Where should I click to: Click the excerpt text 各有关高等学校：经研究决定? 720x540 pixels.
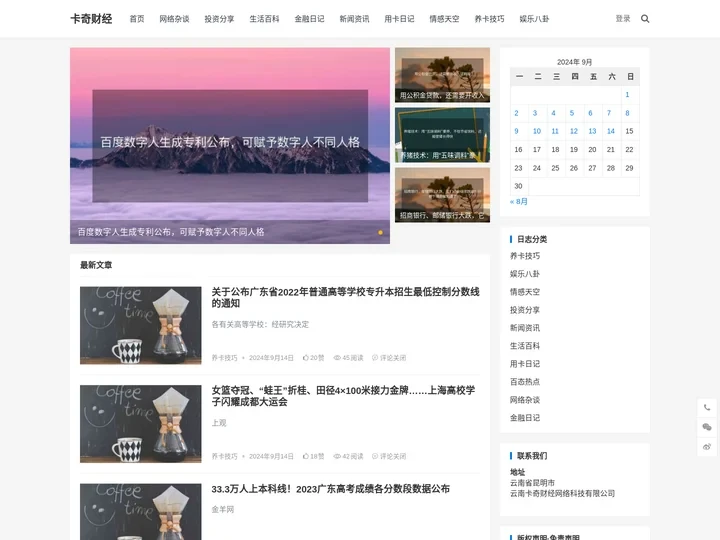260,325
